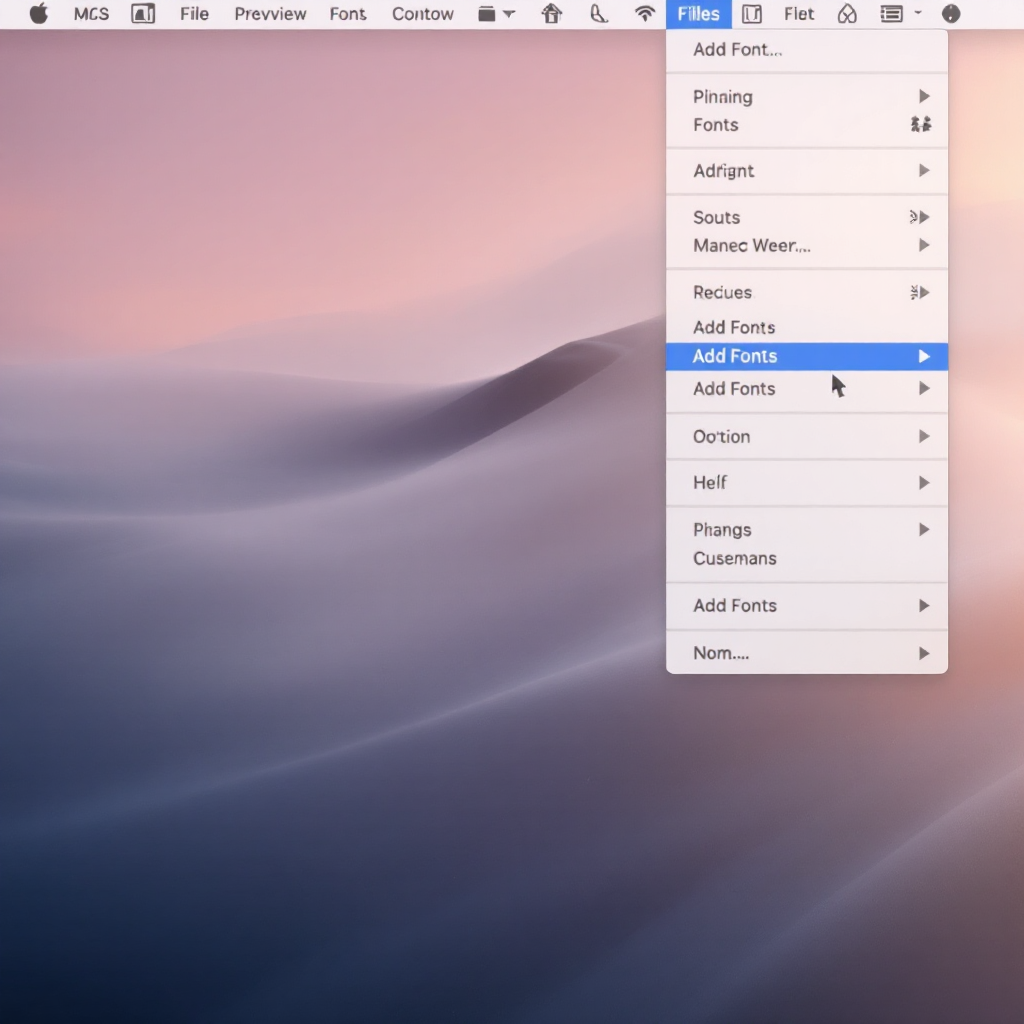Viewport: 1024px width, 1024px height.
Task: Open Add Fonts entry just above Oo'tion
Action: coord(807,389)
